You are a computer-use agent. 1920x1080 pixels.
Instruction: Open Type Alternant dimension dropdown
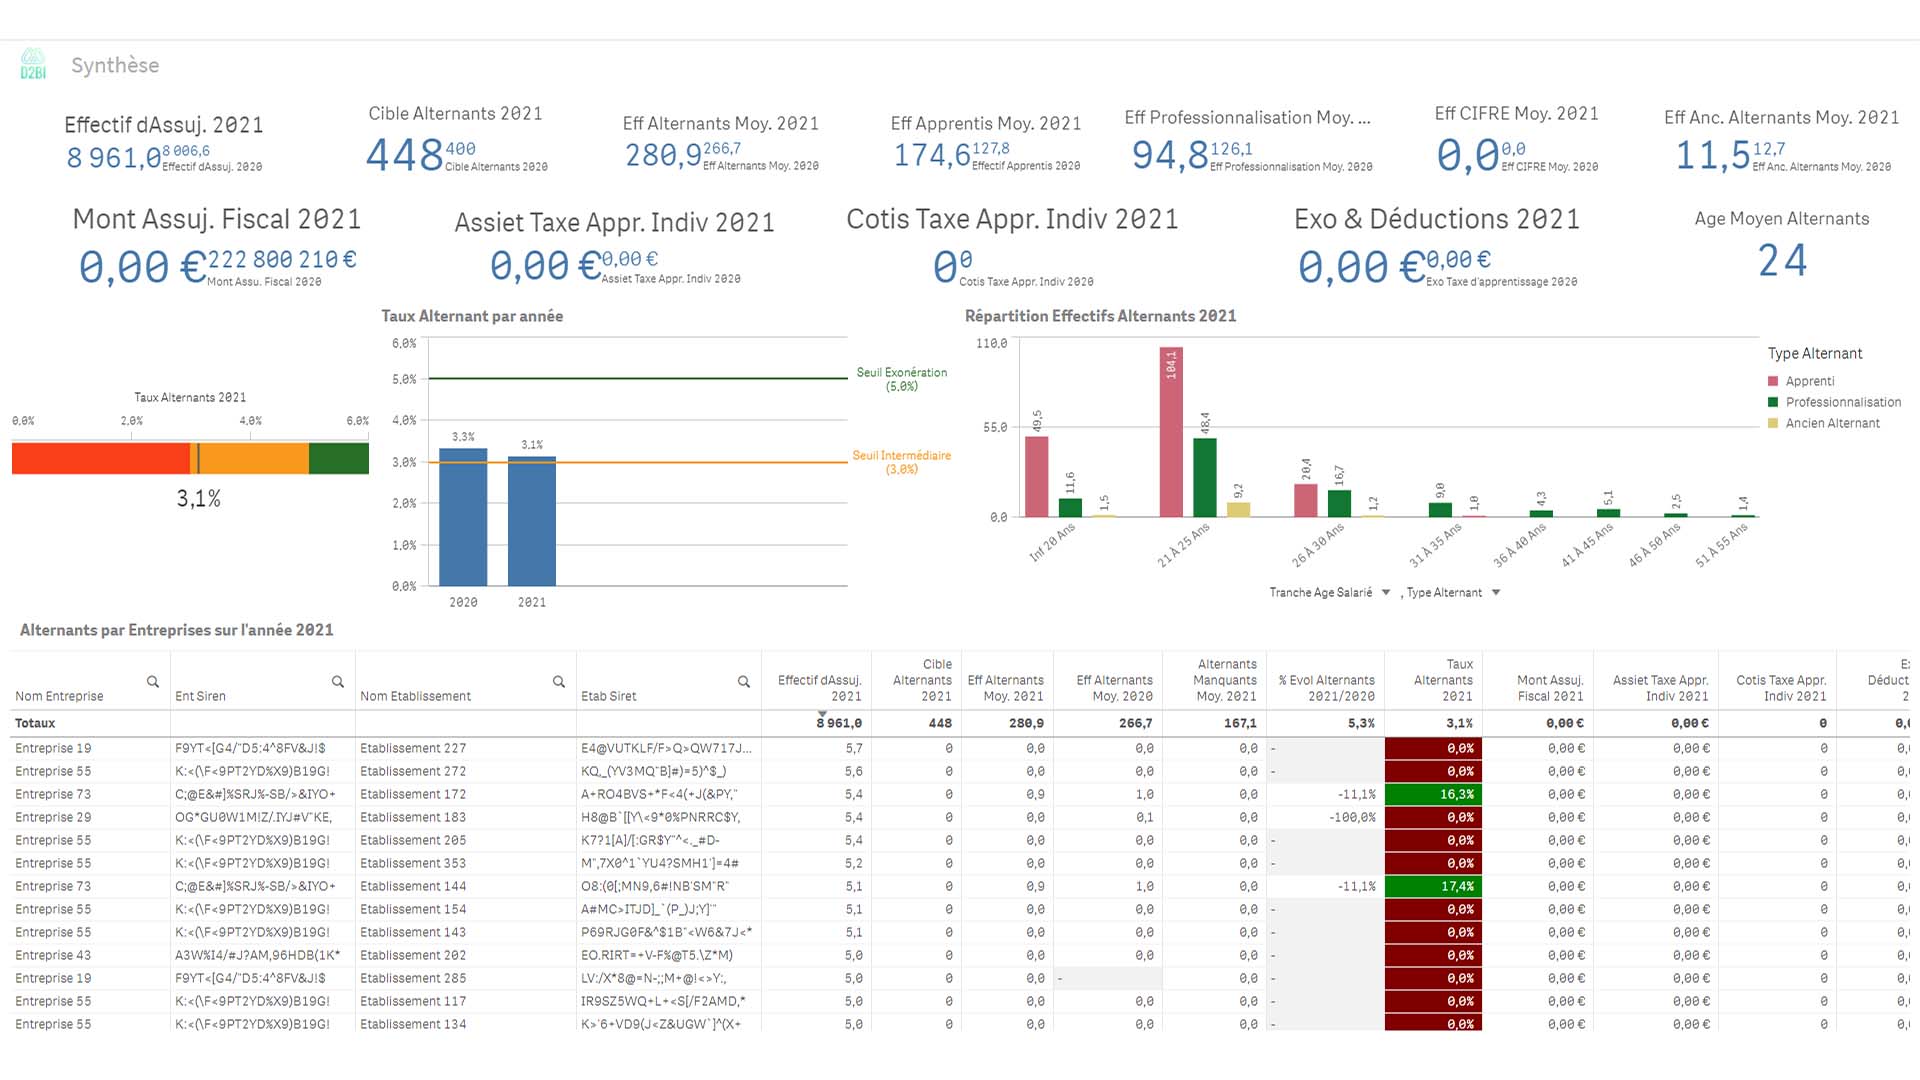click(x=1496, y=593)
